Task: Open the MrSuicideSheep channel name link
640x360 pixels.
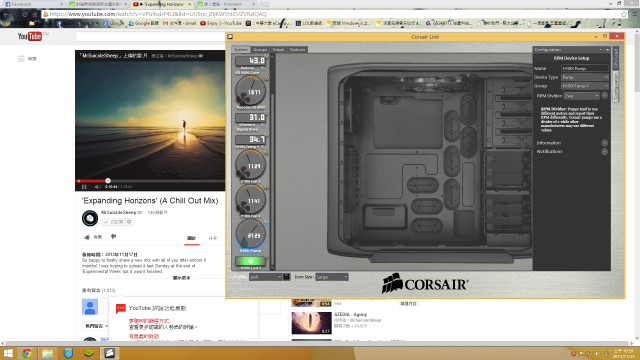Action: click(x=118, y=212)
